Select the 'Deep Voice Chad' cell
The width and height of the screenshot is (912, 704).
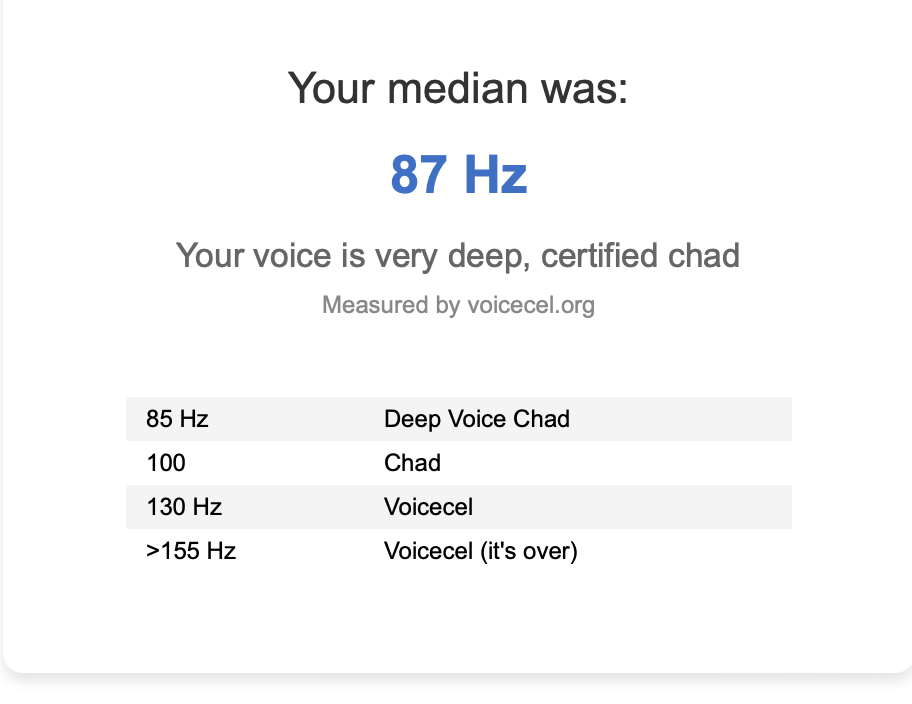477,419
